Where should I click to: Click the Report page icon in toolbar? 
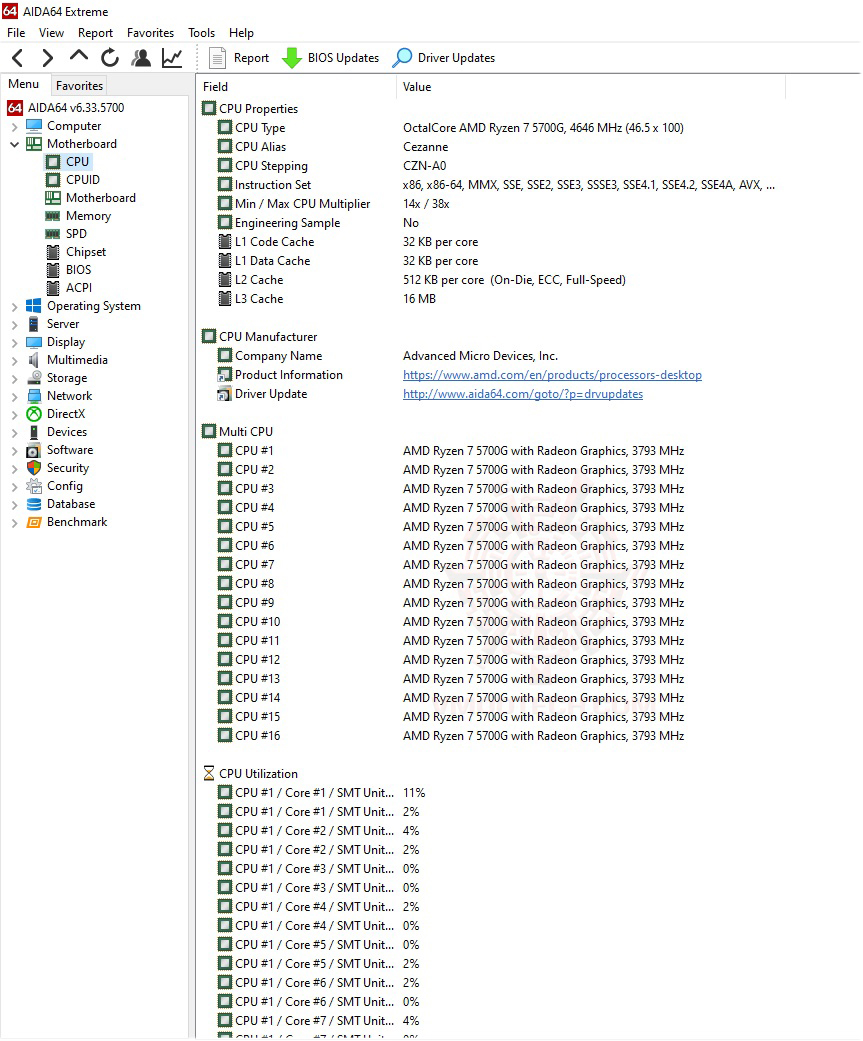(x=217, y=58)
